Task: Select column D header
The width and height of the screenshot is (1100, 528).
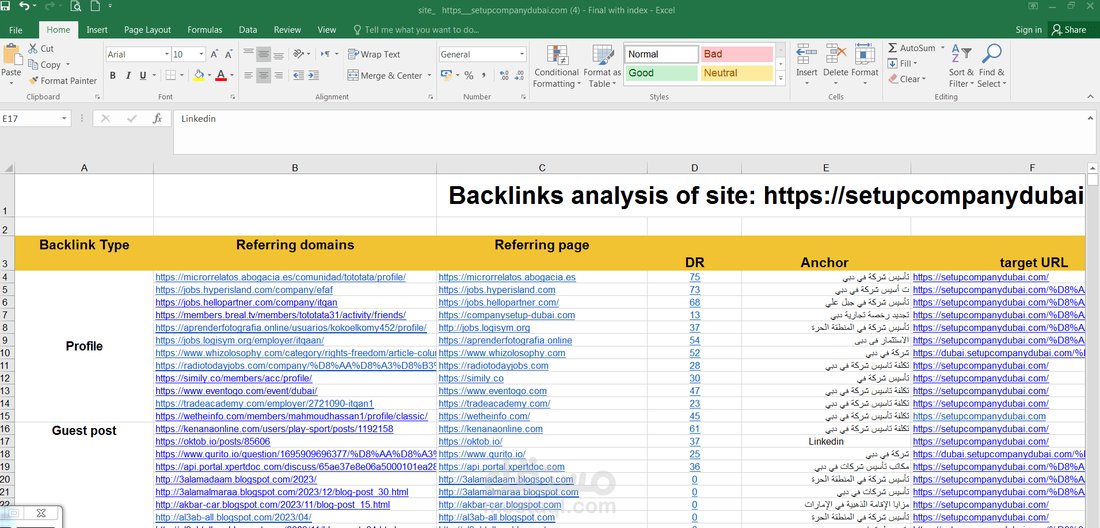Action: coord(694,168)
